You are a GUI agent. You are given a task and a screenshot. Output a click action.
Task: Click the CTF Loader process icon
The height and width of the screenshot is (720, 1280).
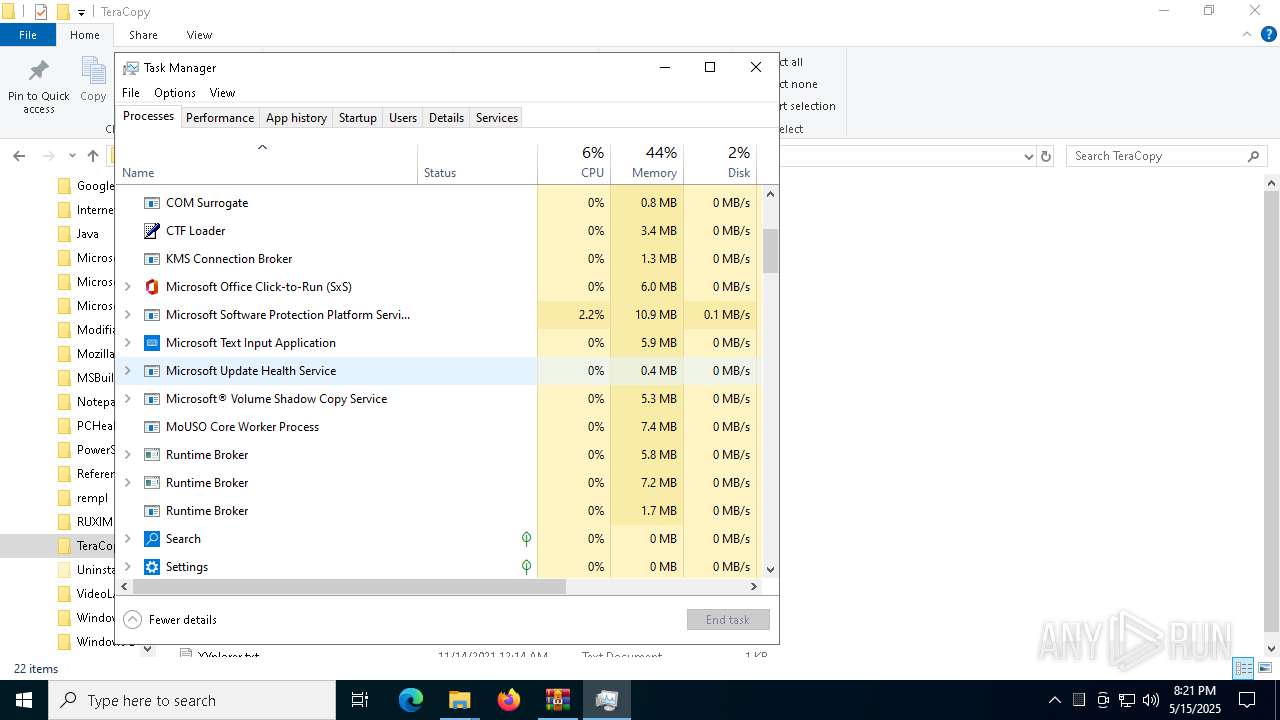[x=152, y=231]
